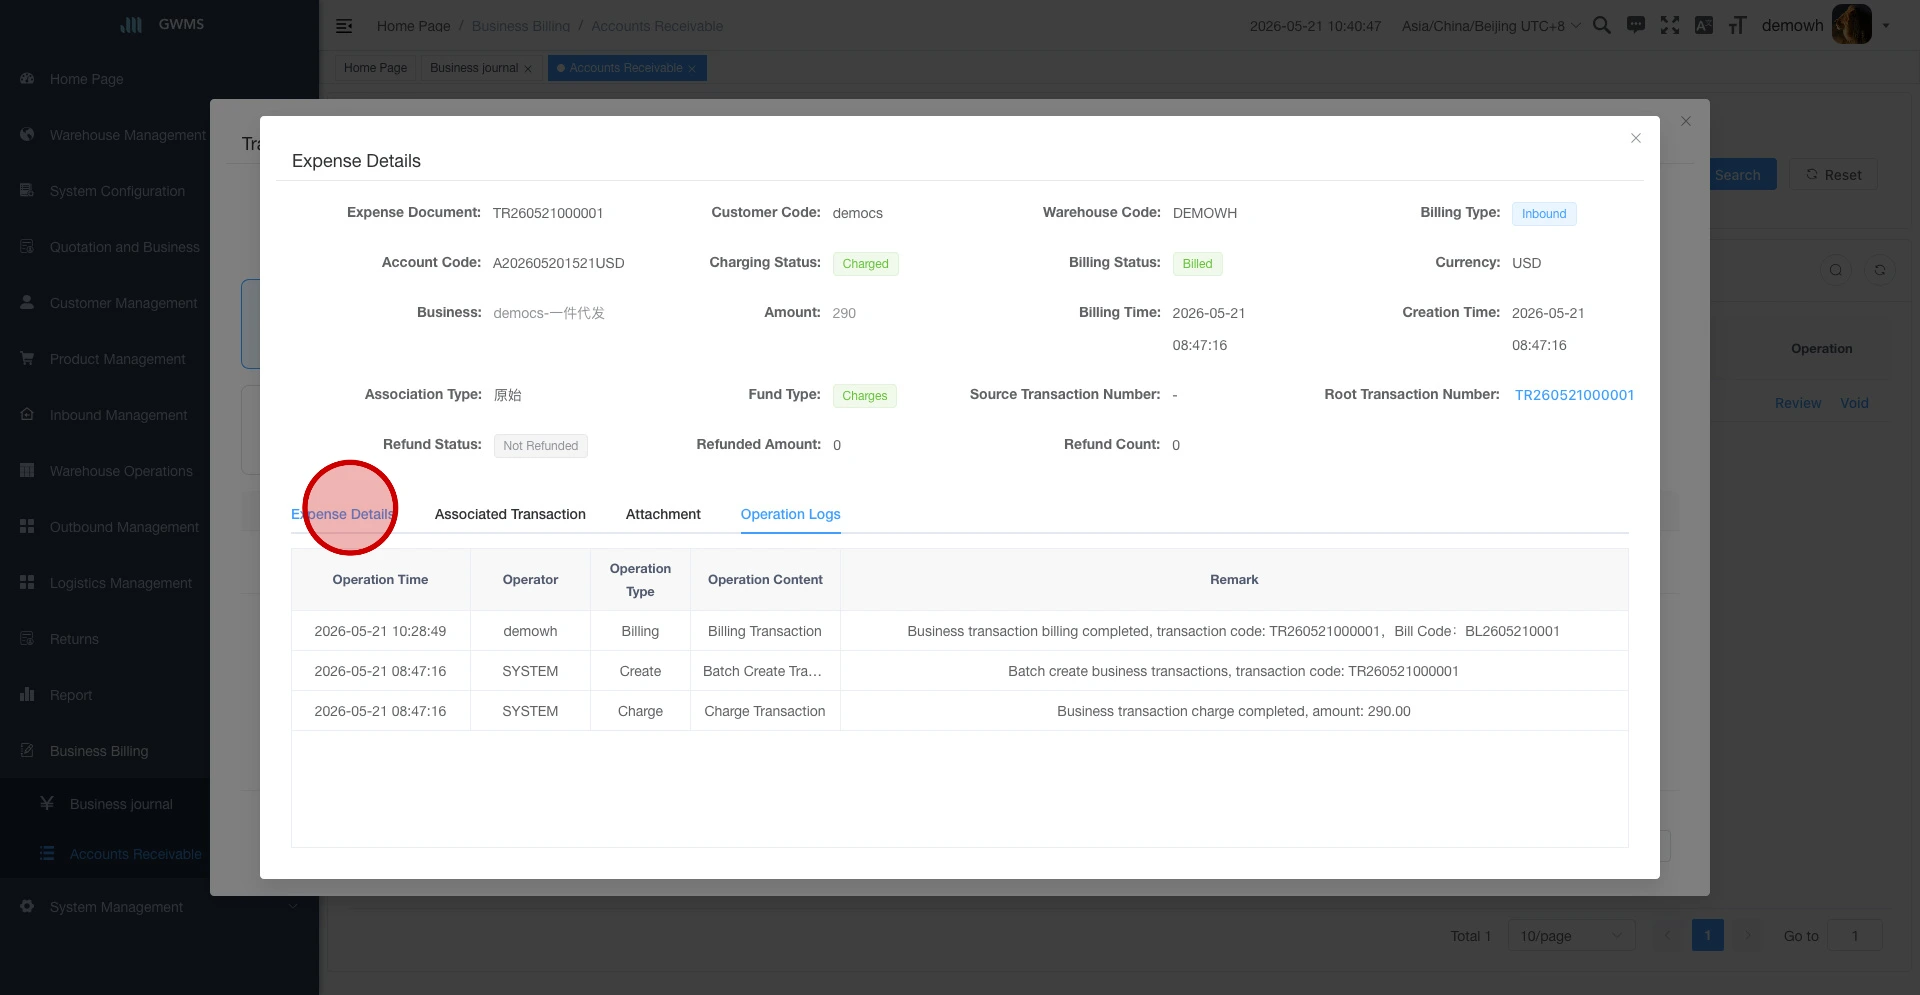Close the Accounts Receivable tab
Image resolution: width=1920 pixels, height=995 pixels.
692,69
